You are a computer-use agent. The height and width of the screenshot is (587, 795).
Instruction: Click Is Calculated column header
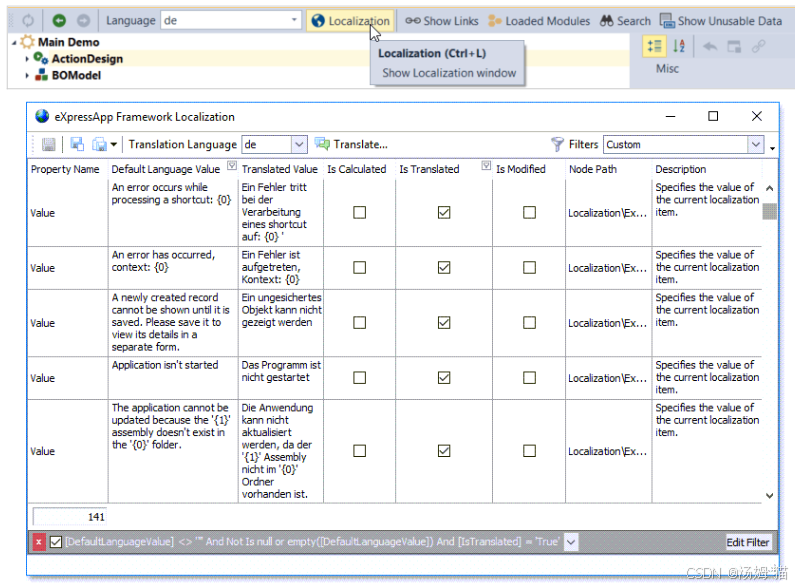point(356,169)
